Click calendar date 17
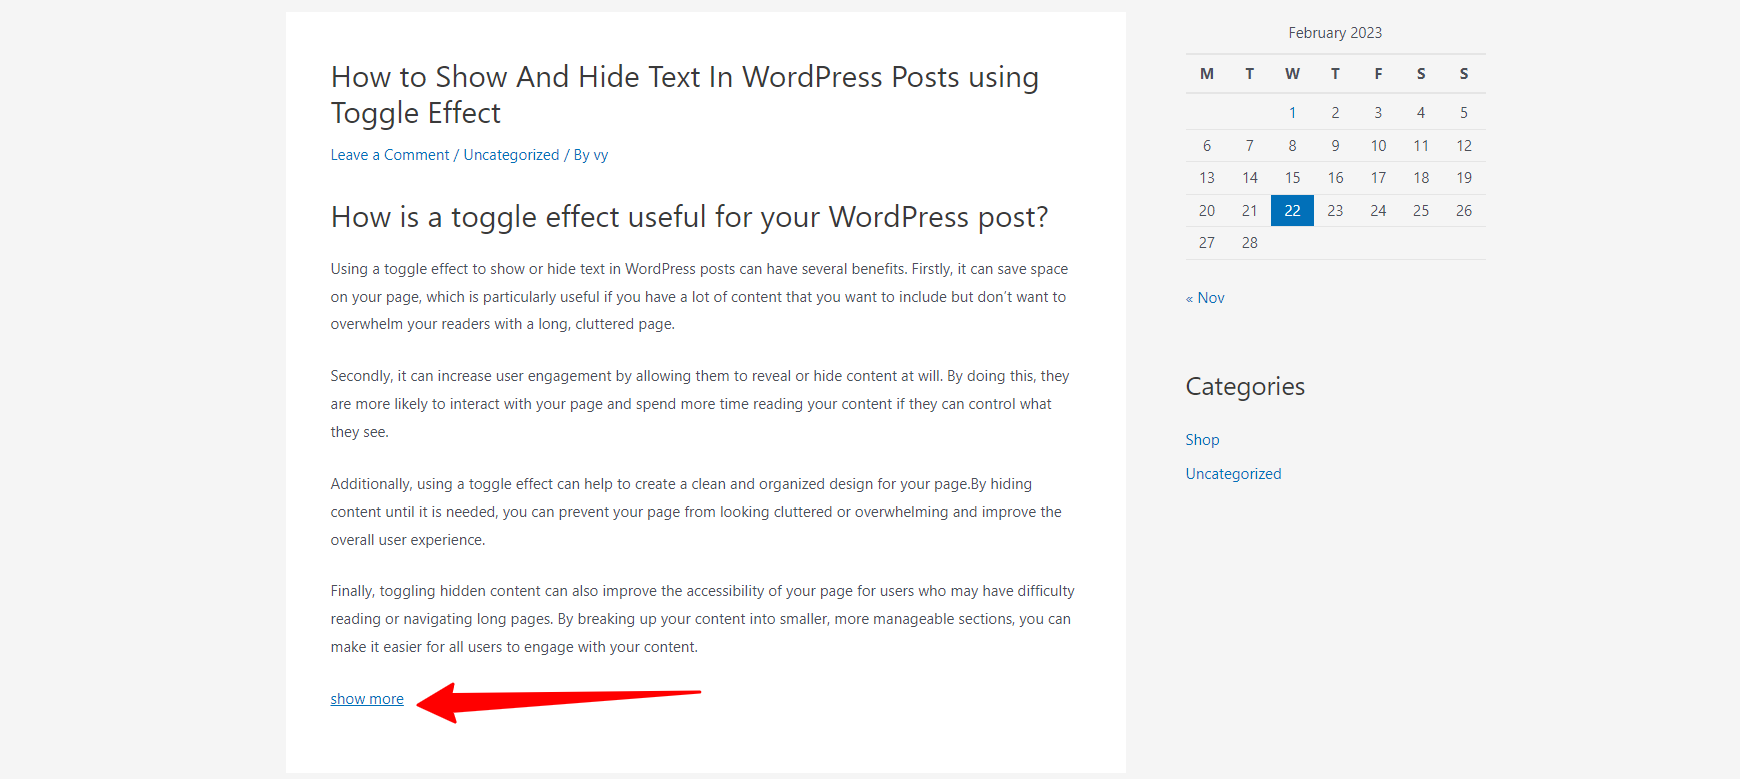The width and height of the screenshot is (1740, 779). (1378, 178)
